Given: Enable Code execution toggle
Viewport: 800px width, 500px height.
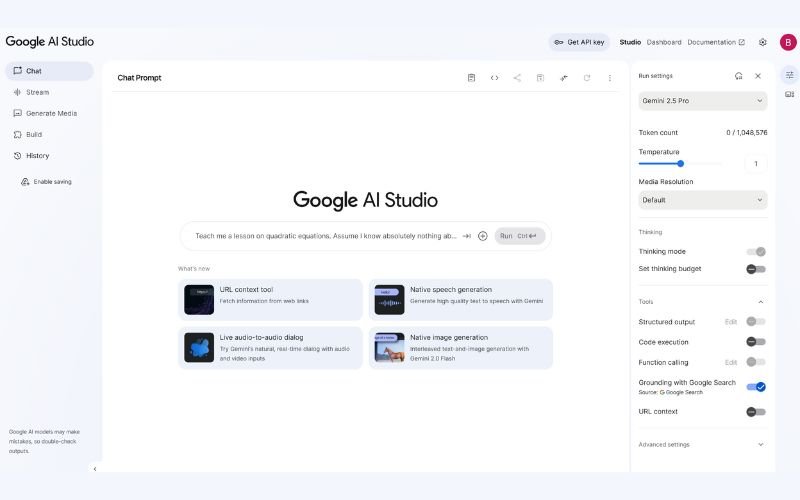Looking at the screenshot, I should click(x=756, y=342).
